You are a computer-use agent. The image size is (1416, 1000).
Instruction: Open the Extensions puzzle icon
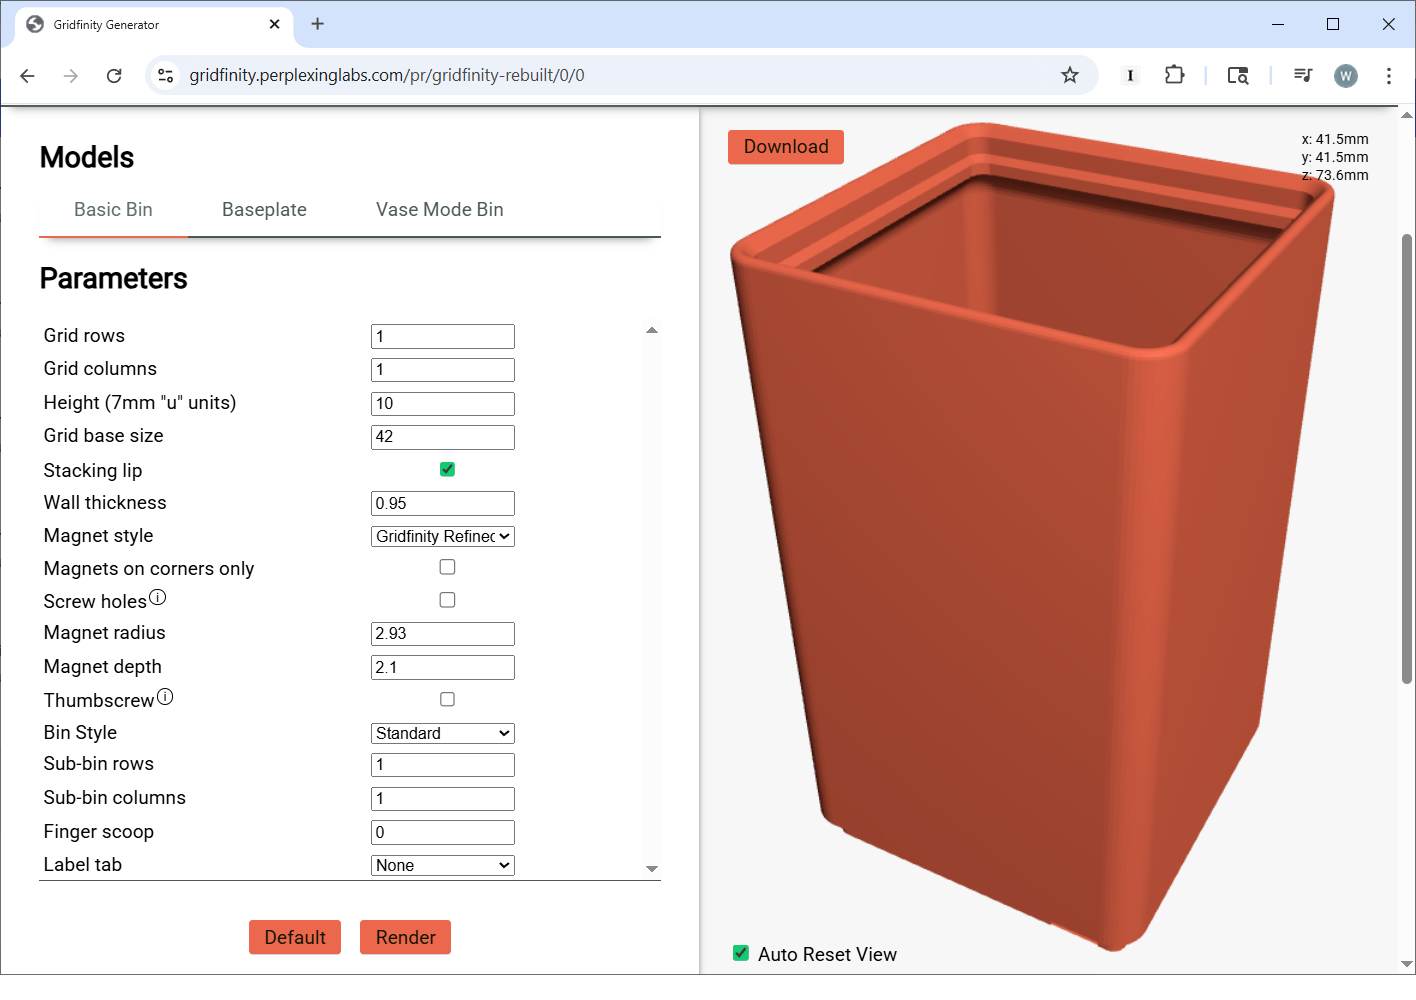(x=1174, y=75)
